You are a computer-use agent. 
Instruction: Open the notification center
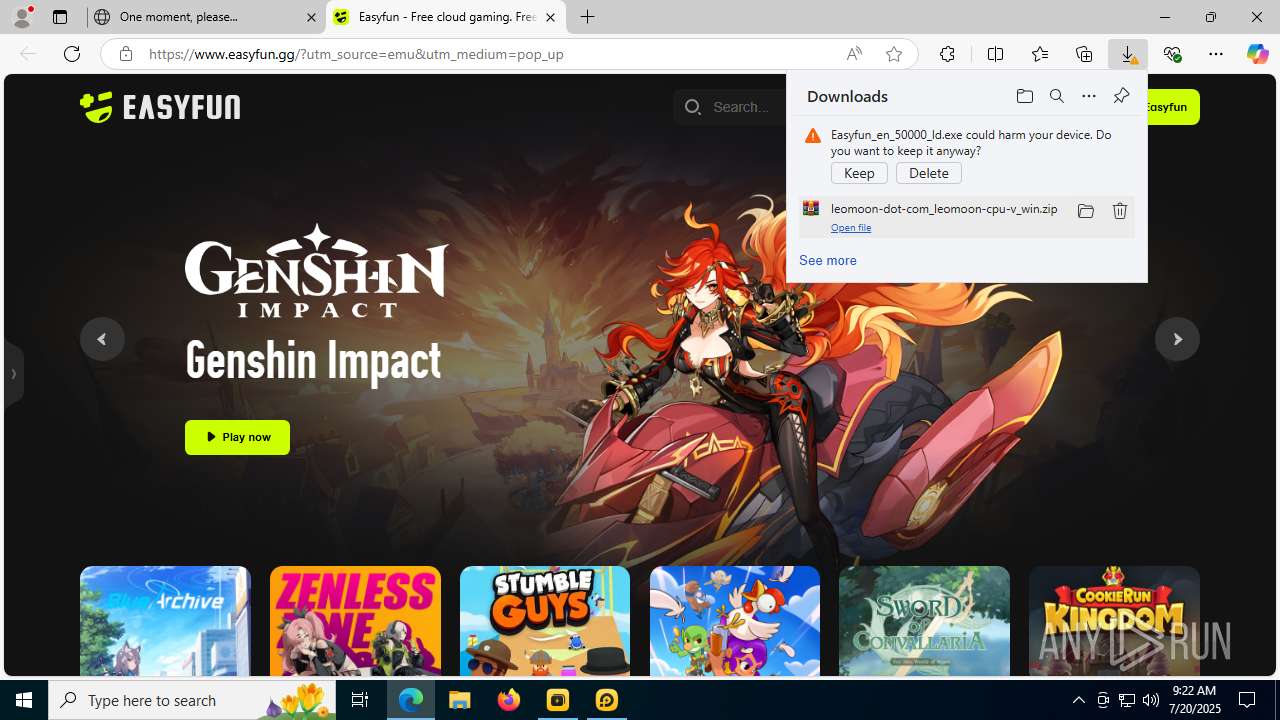tap(1247, 700)
